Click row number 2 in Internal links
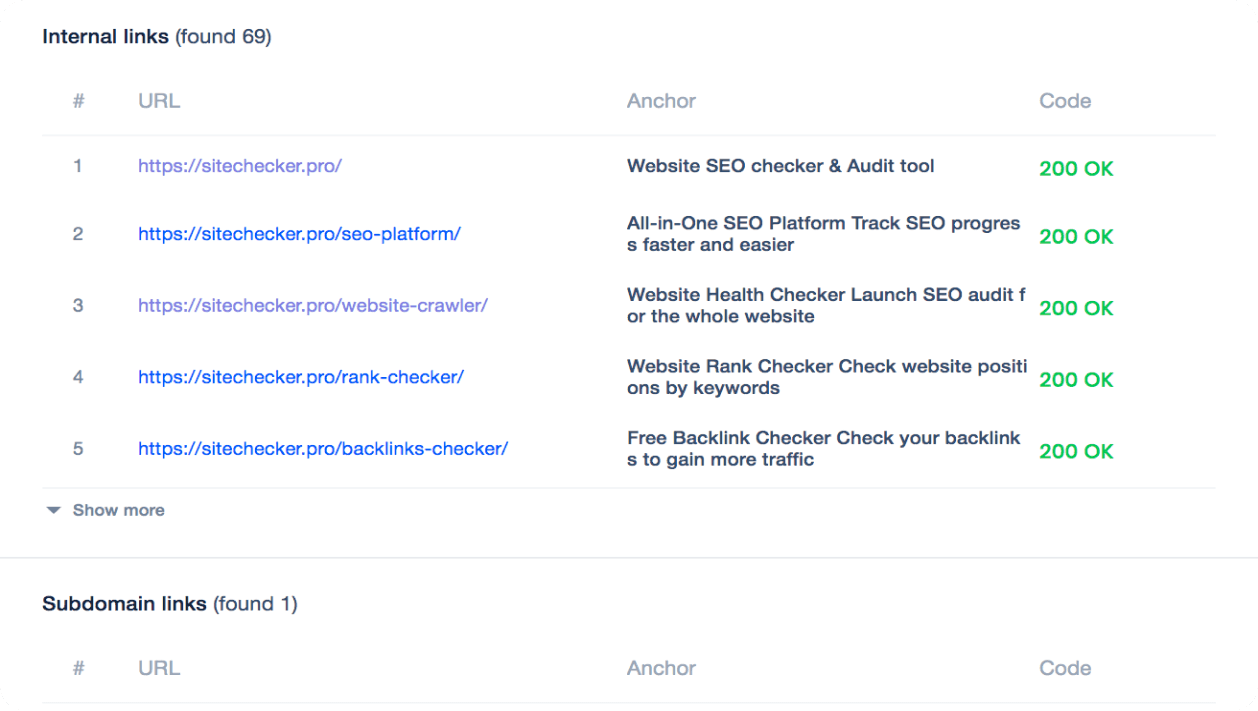The height and width of the screenshot is (711, 1258). tap(78, 235)
